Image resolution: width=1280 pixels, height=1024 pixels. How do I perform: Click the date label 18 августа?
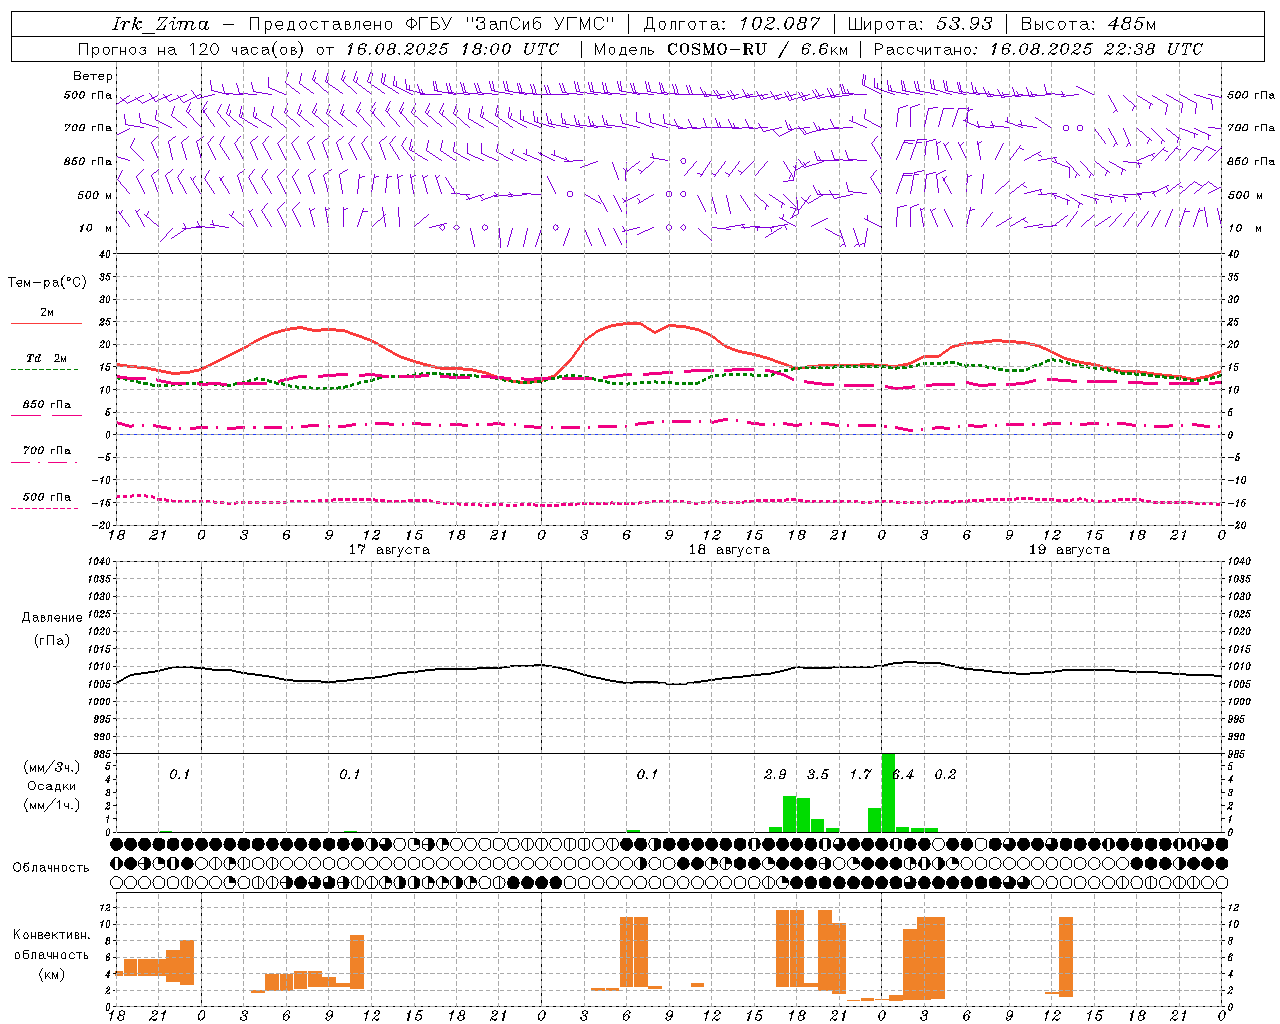(x=729, y=550)
